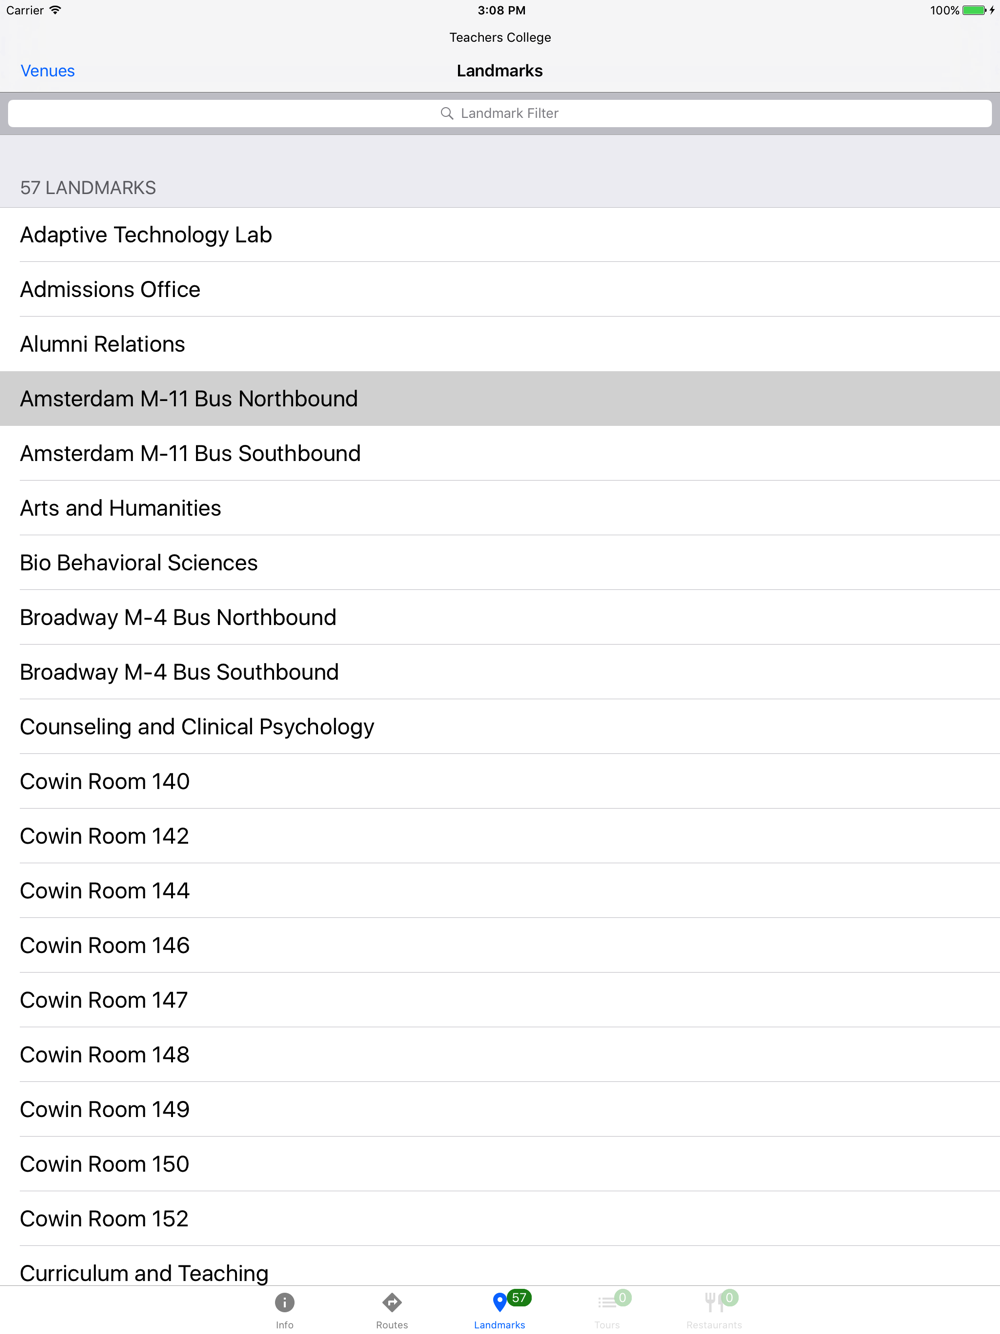
Task: Tap the Tours list icon
Action: 606,1302
